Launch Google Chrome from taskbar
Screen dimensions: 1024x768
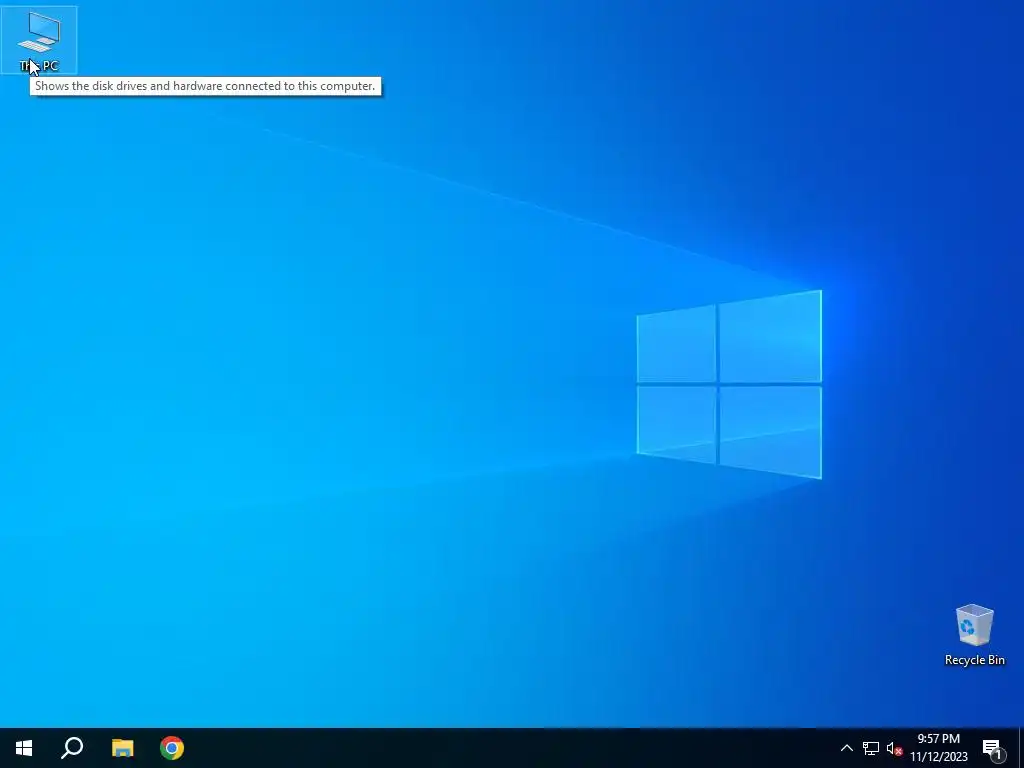coord(172,748)
